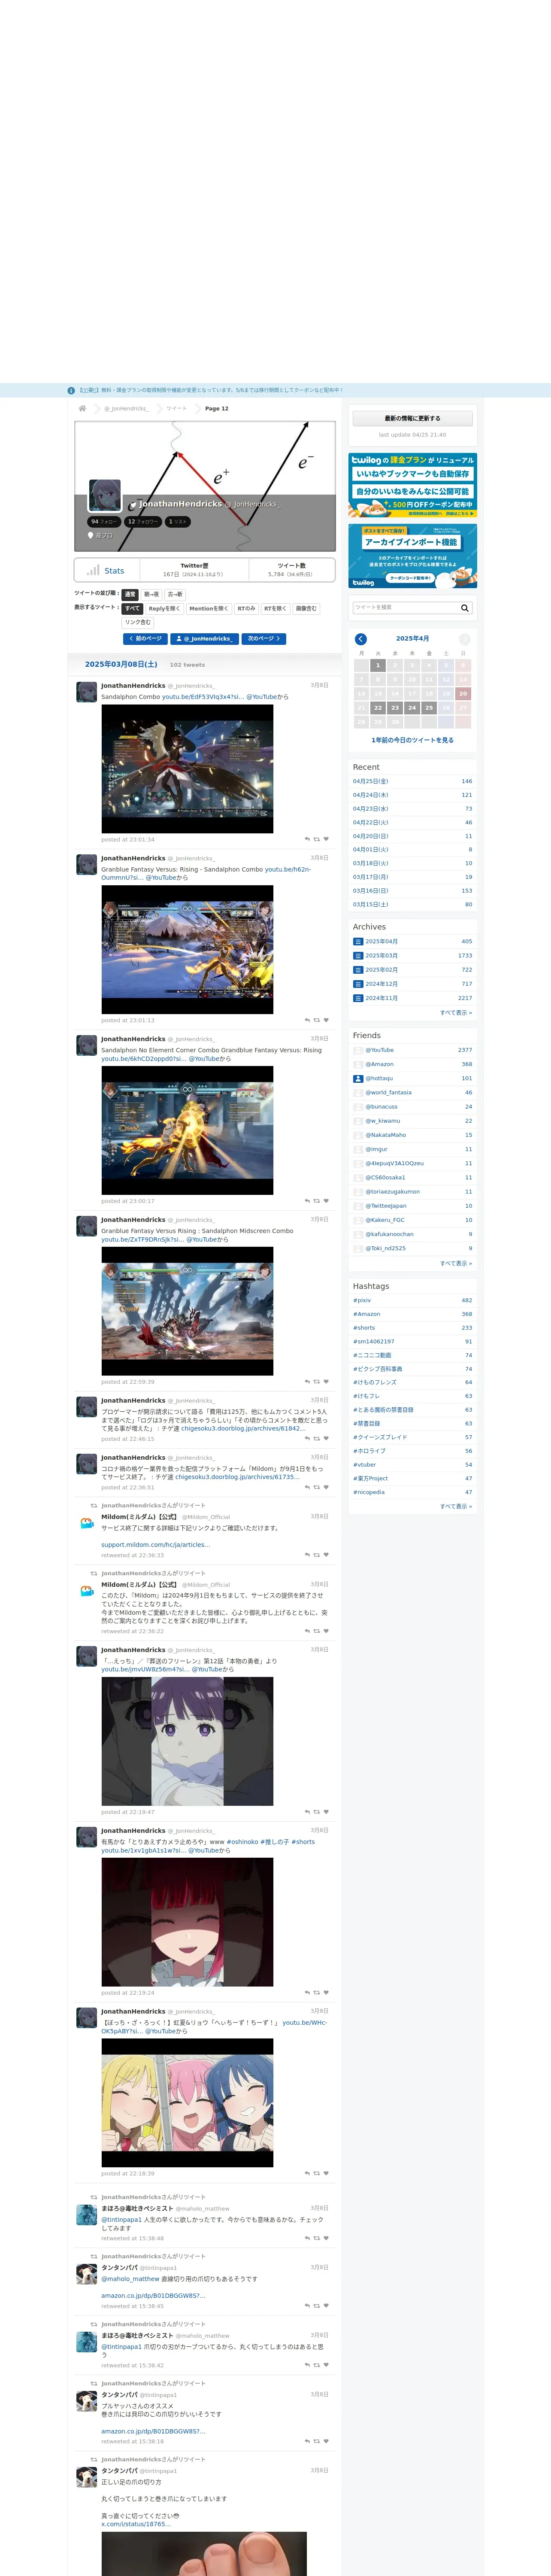Expand Archives with すべて表示
Image resolution: width=551 pixels, height=2576 pixels.
[x=456, y=1012]
